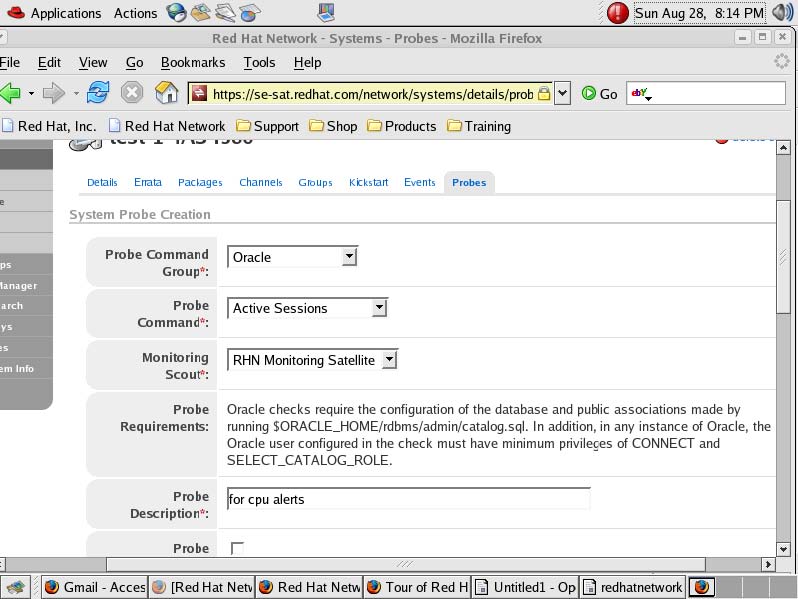Switch to redhatnetwork taskbar window
Screen dimensions: 798x599
(633, 587)
